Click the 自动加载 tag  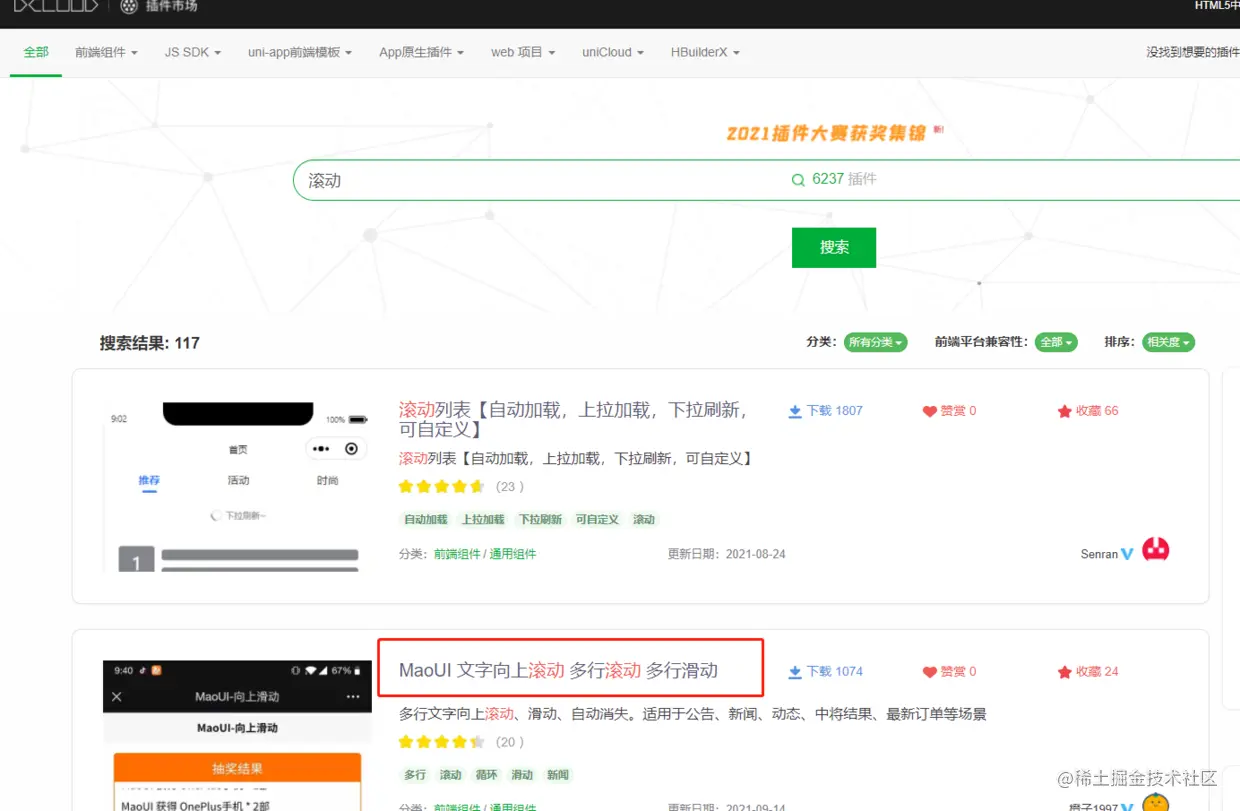(426, 520)
